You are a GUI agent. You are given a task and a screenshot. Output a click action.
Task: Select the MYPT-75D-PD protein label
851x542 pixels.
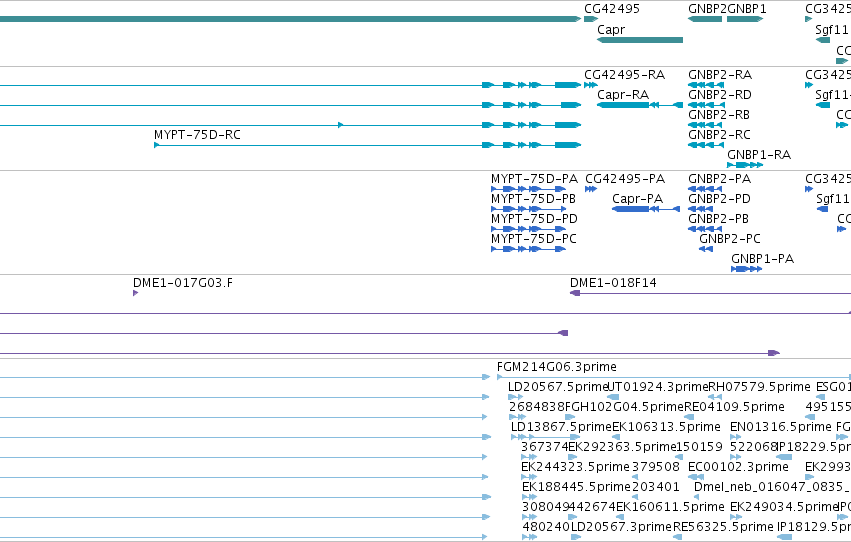tap(534, 219)
